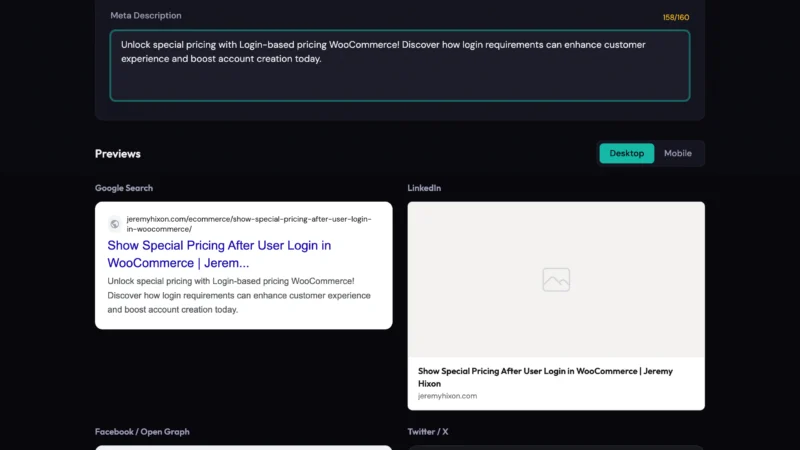800x450 pixels.
Task: Click the Meta Description field label
Action: tap(145, 16)
